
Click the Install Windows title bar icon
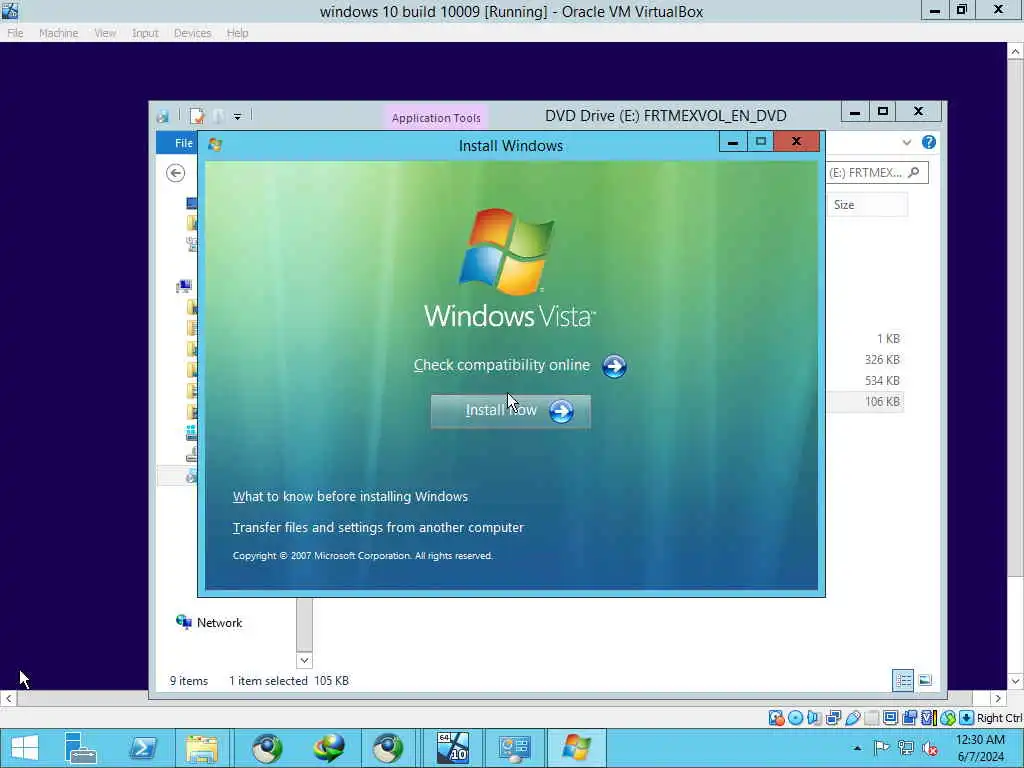pyautogui.click(x=215, y=144)
